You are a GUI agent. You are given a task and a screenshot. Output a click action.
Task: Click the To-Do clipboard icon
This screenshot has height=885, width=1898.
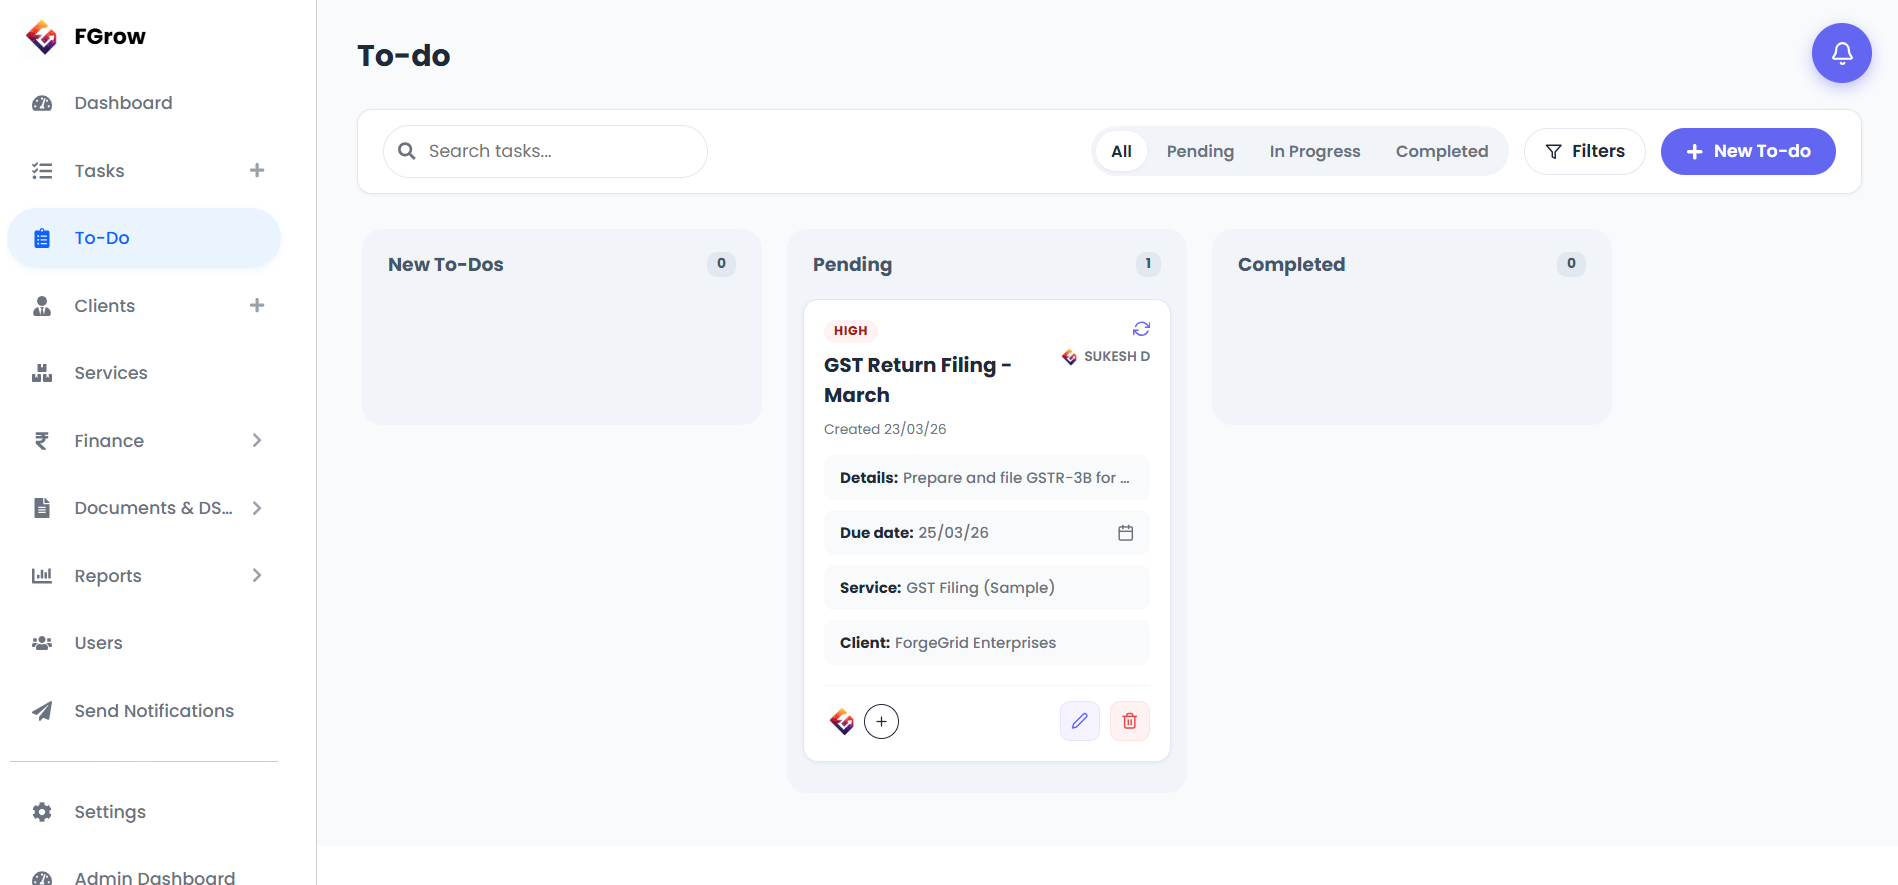tap(42, 238)
